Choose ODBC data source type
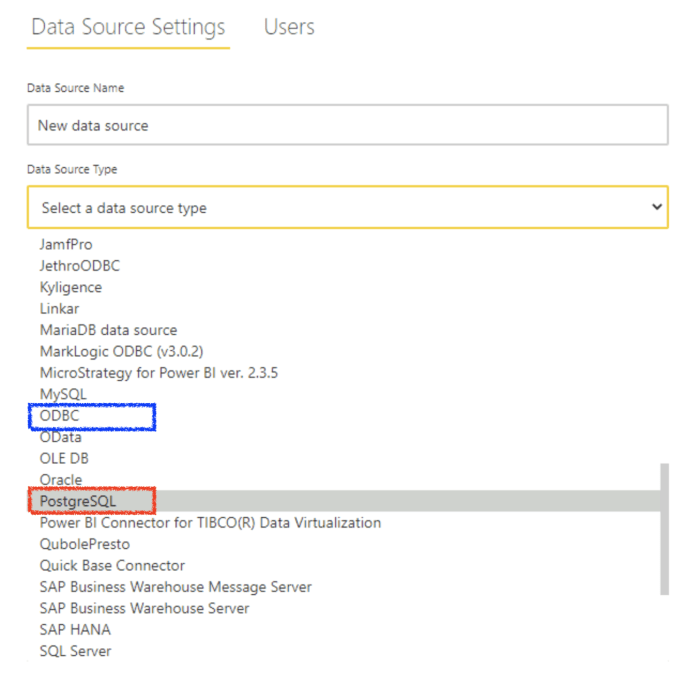700x685 pixels. [59, 416]
